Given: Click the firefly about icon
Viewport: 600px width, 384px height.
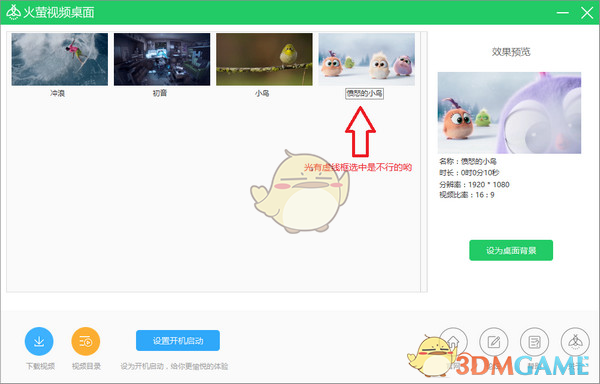Looking at the screenshot, I should [575, 342].
